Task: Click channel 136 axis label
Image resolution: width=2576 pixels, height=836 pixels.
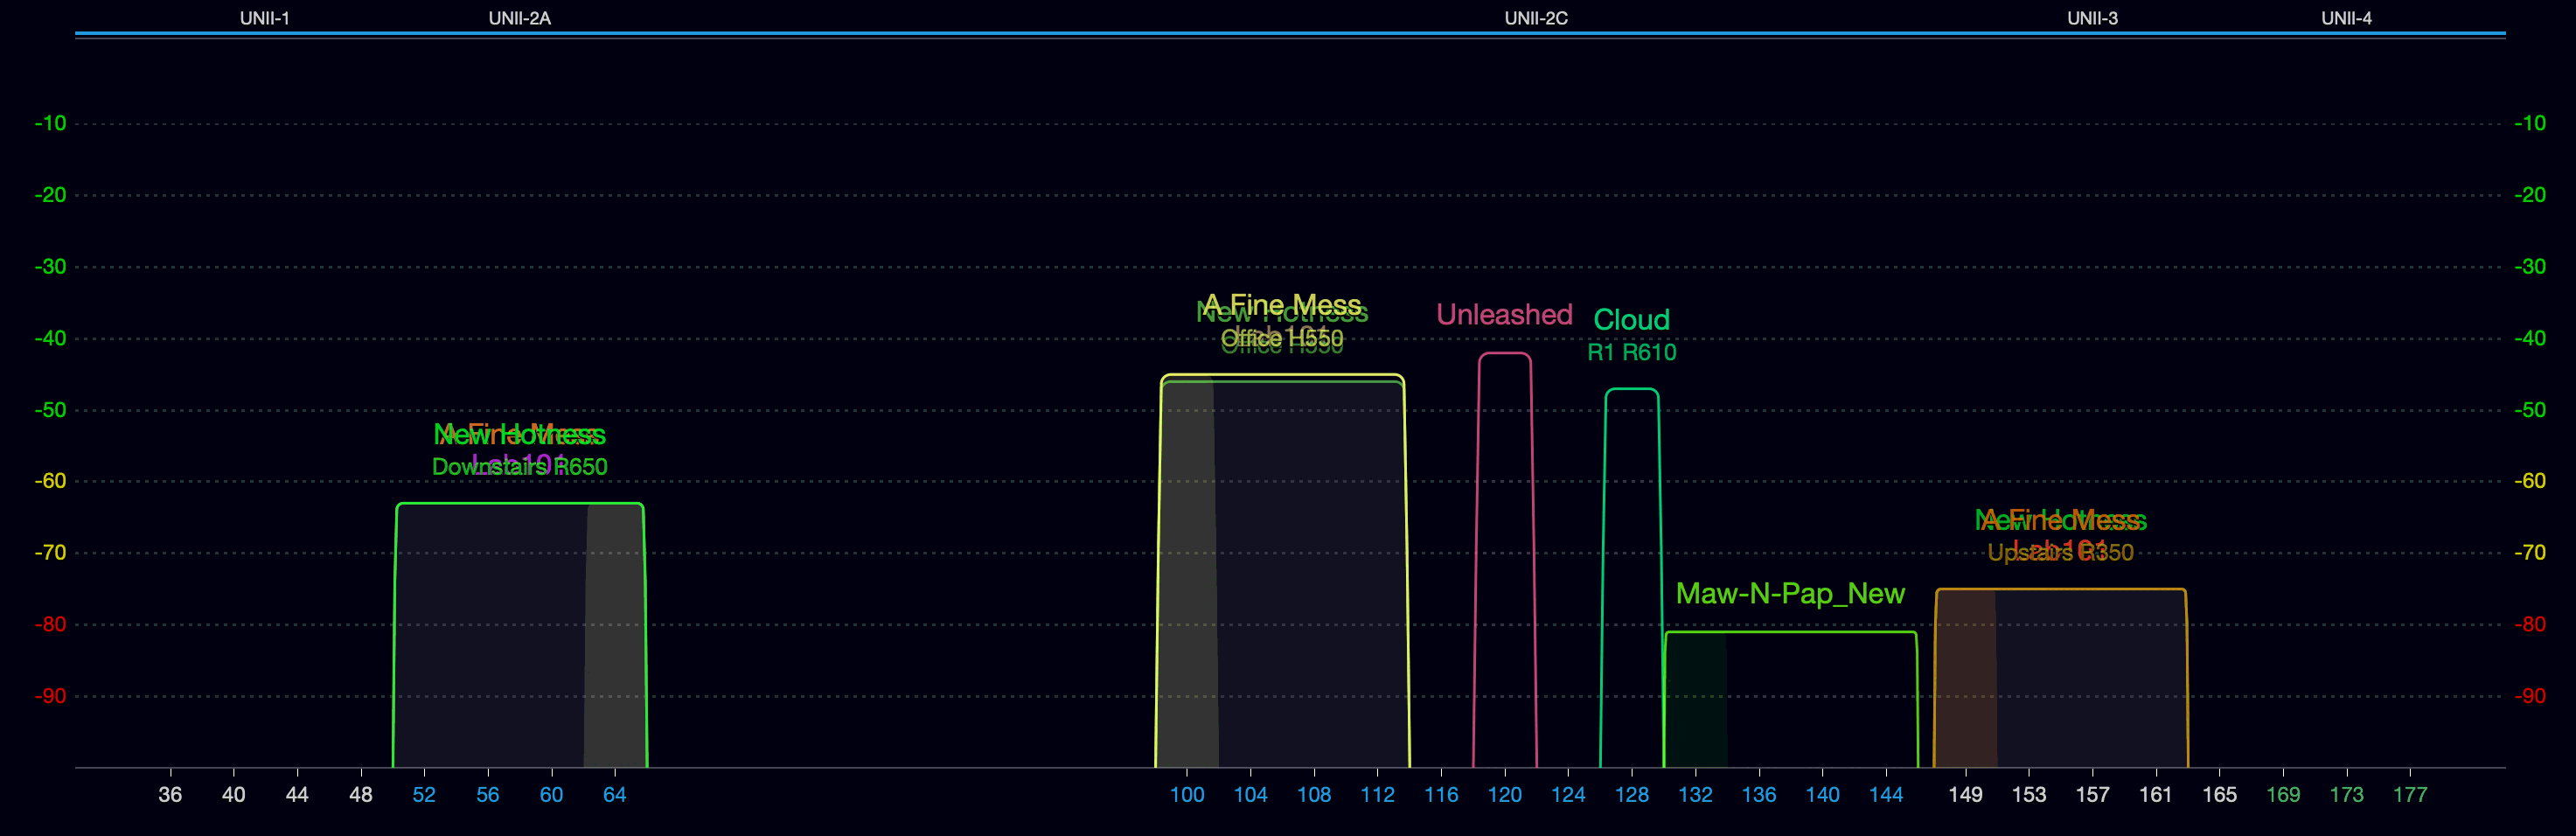Action: tap(1758, 795)
